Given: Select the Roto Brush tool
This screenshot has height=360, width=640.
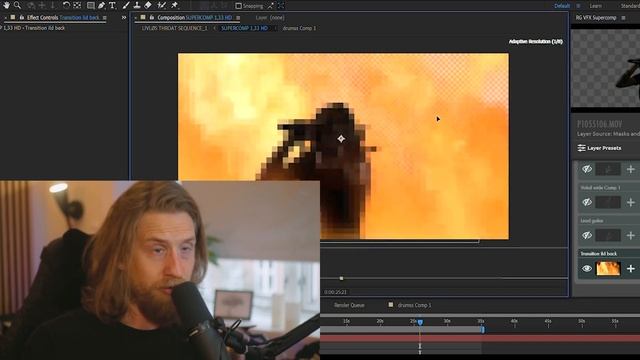Looking at the screenshot, I should coord(162,5).
